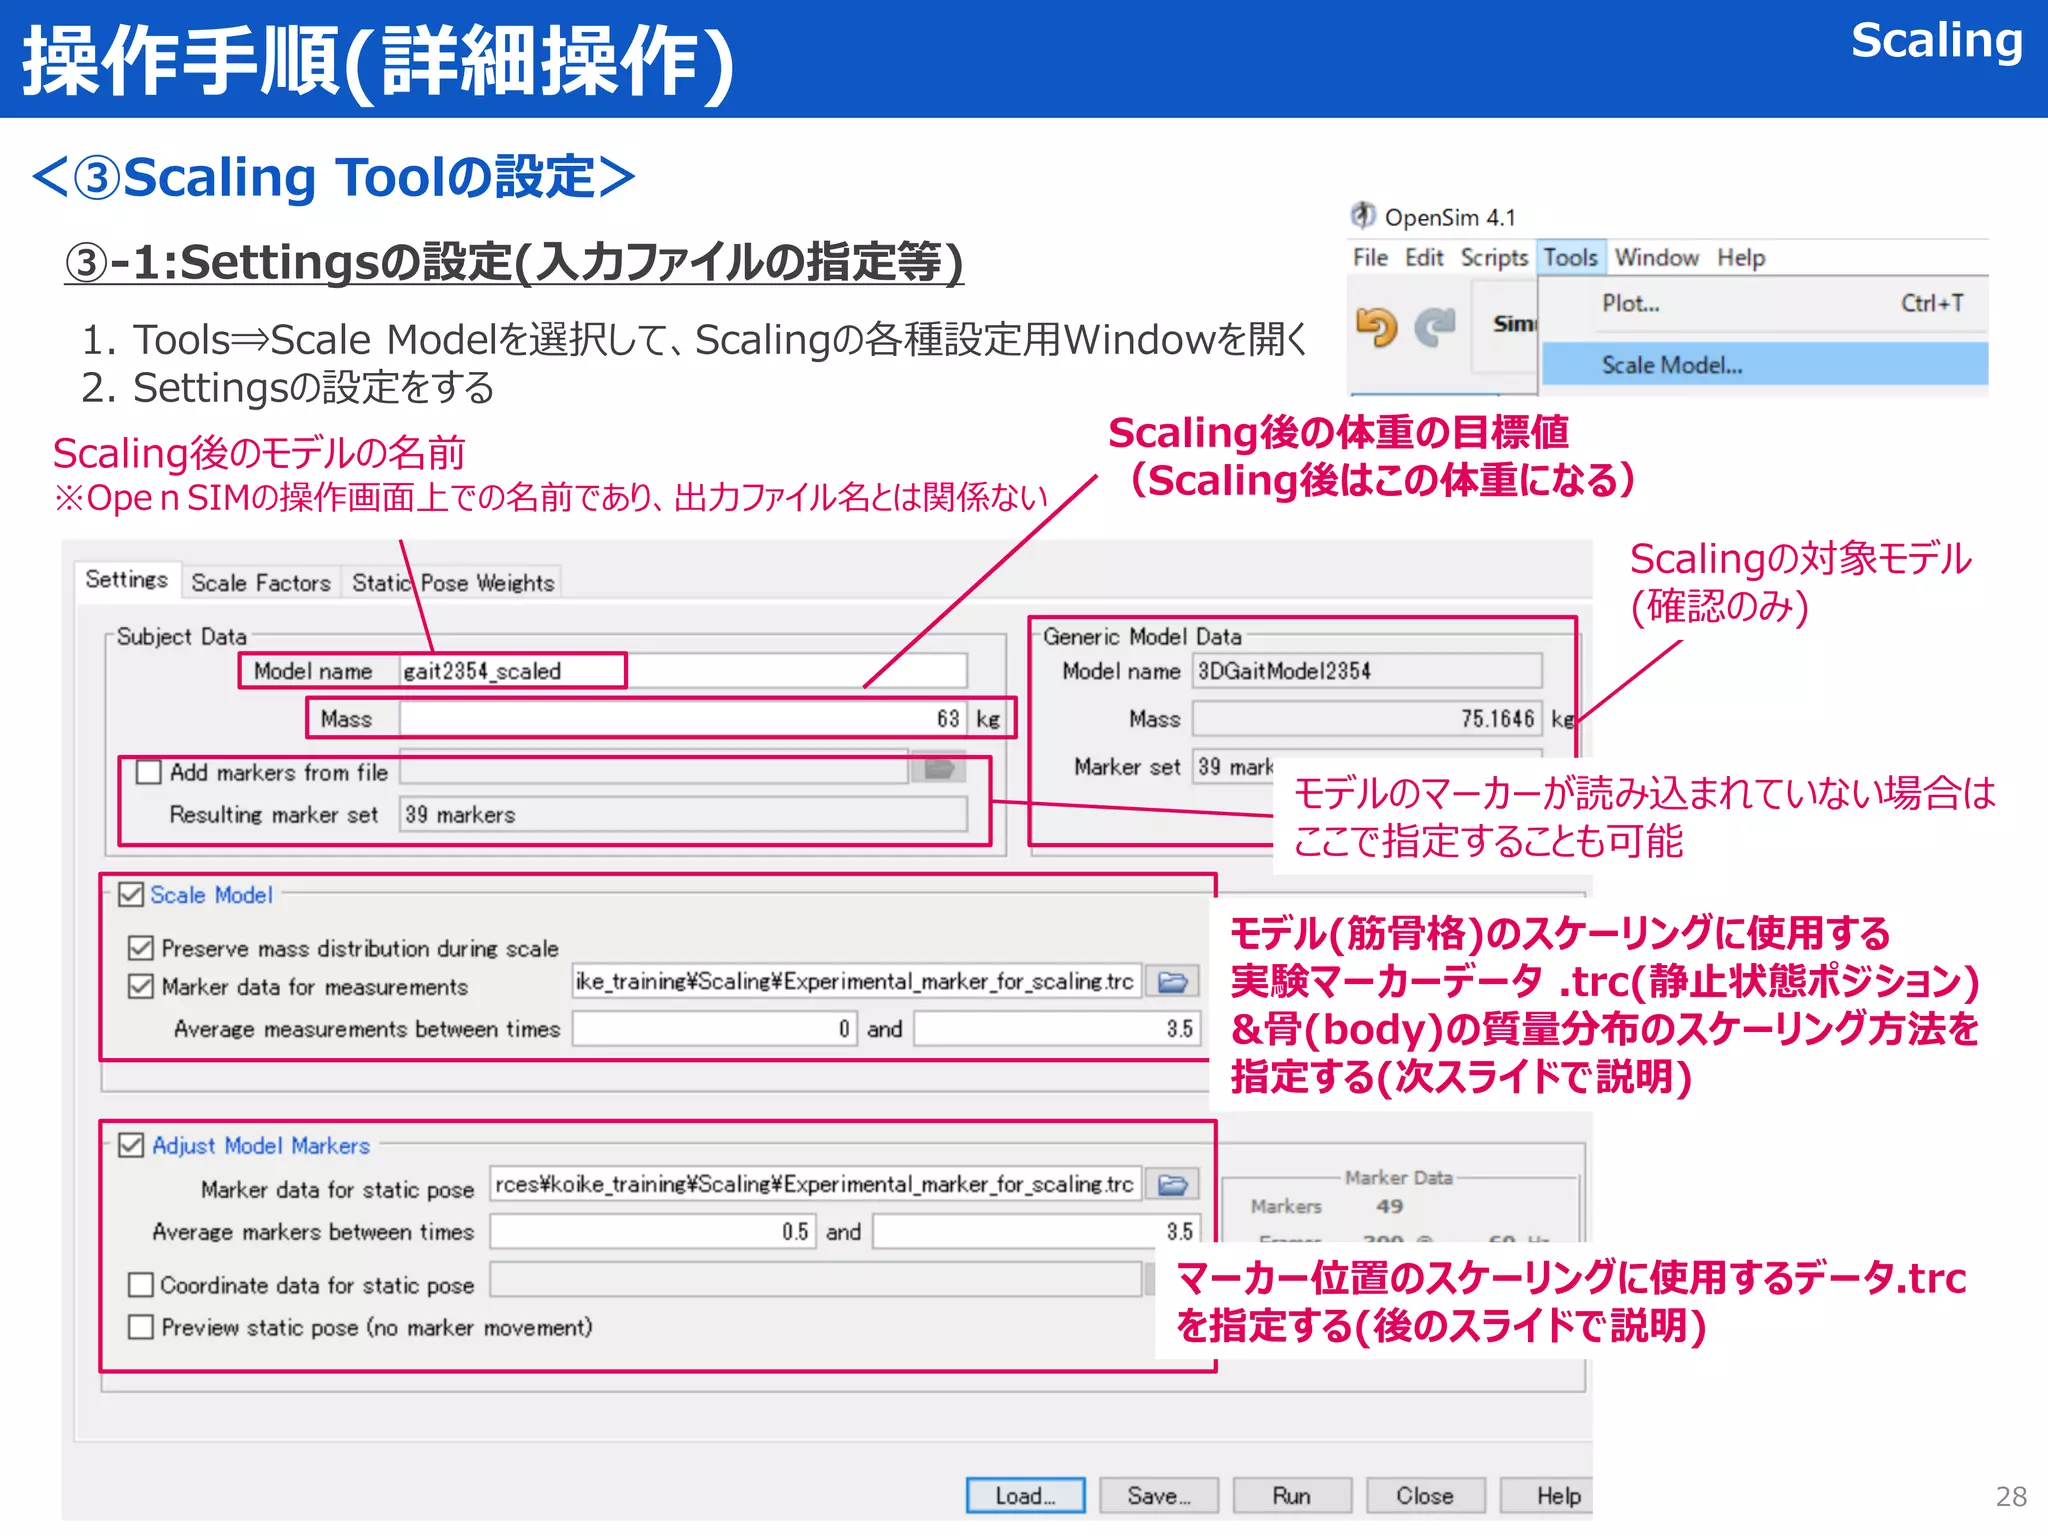Click the Marker data for measurements path field
The width and height of the screenshot is (2048, 1536).
click(x=857, y=982)
